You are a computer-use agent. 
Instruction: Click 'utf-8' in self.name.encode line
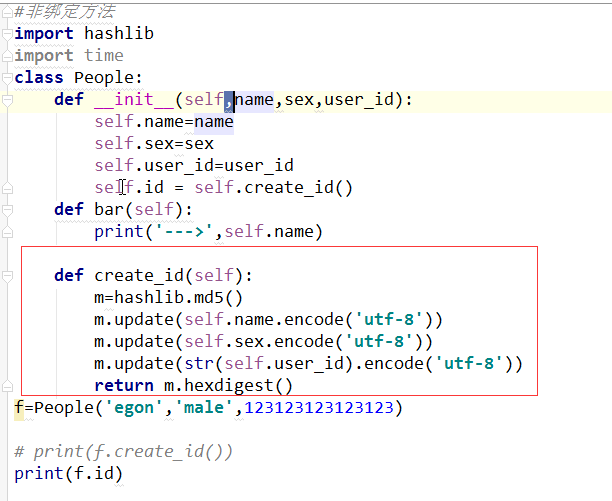coord(389,320)
